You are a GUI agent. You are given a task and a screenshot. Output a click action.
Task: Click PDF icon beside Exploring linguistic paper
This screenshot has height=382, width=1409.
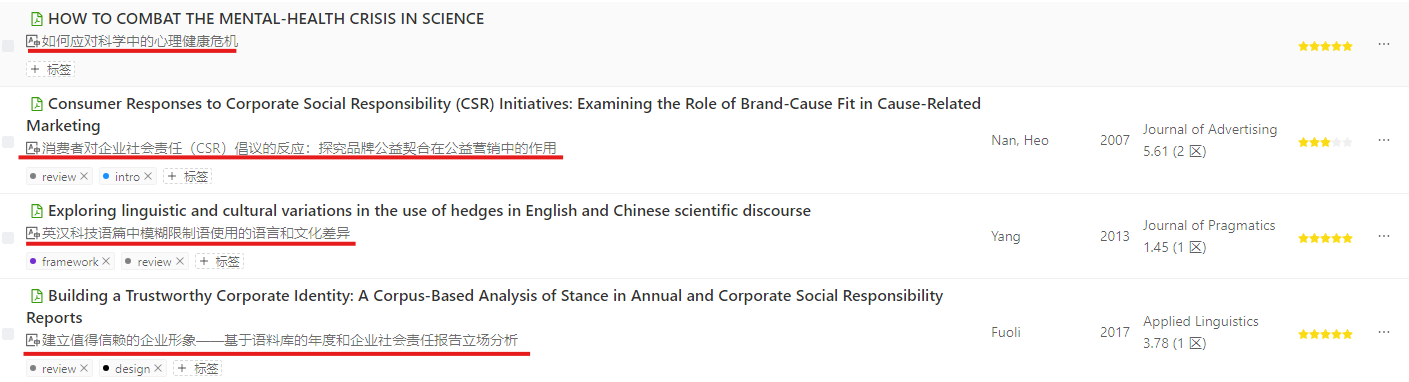37,211
